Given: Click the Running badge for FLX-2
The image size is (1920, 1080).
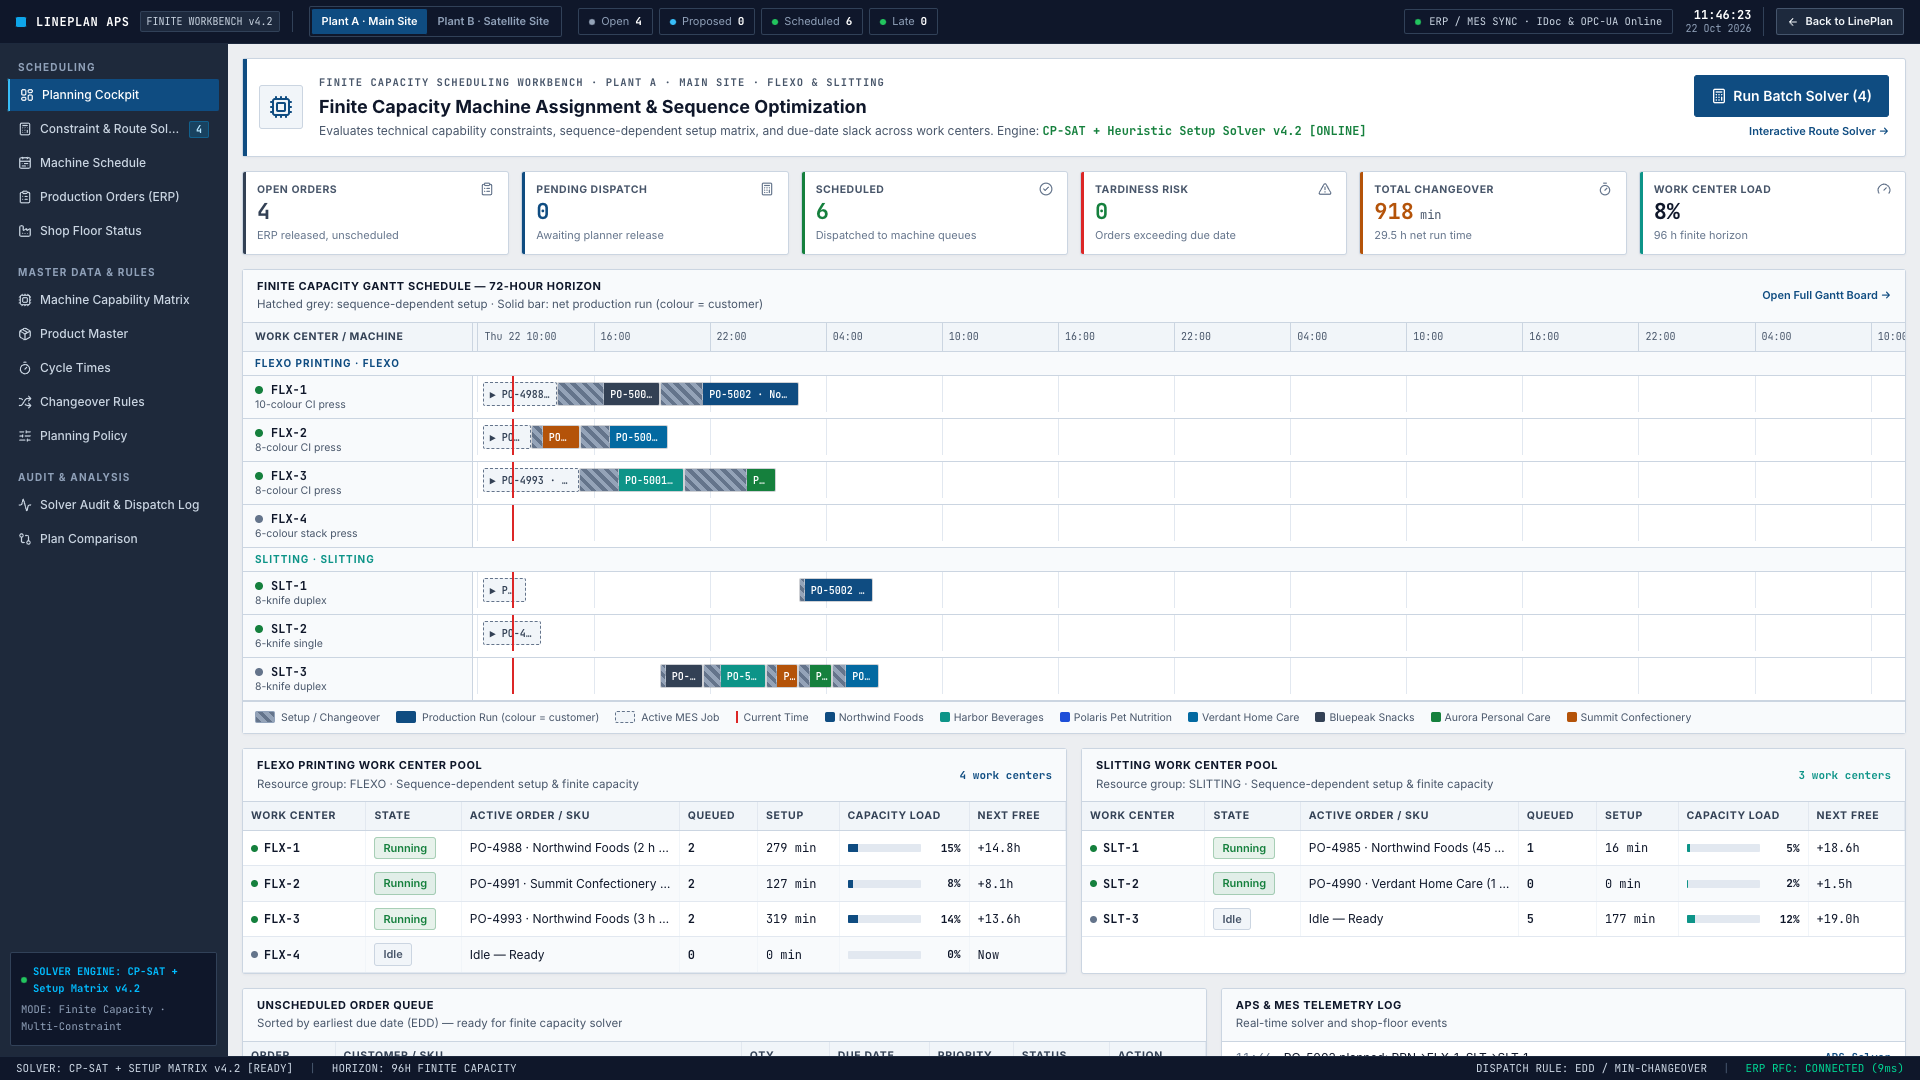Looking at the screenshot, I should (405, 883).
